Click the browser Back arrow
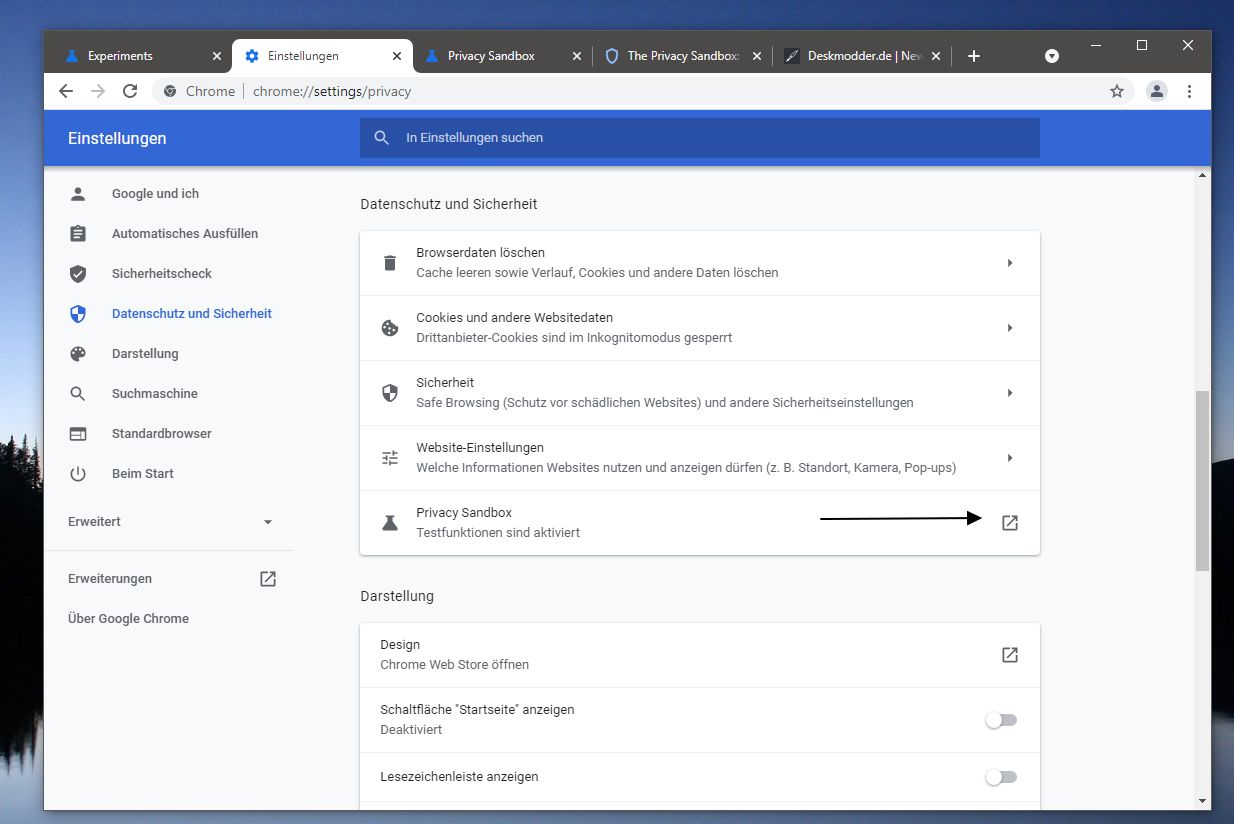1234x824 pixels. 66,91
